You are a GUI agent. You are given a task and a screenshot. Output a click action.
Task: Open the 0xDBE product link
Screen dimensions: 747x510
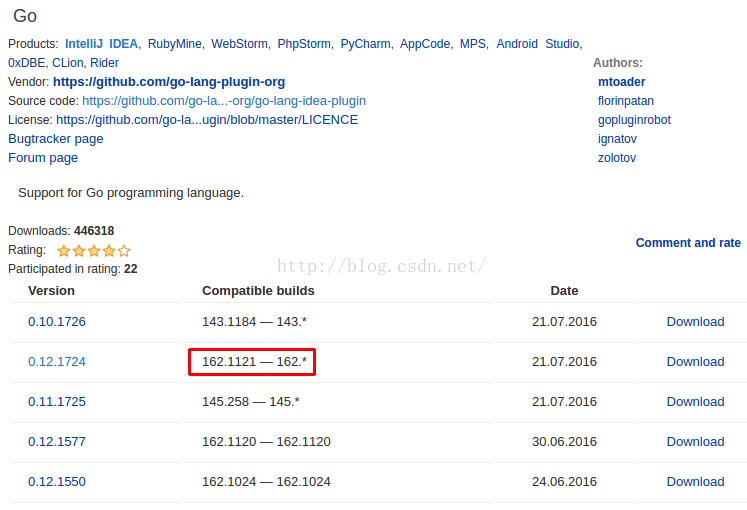[x=27, y=63]
